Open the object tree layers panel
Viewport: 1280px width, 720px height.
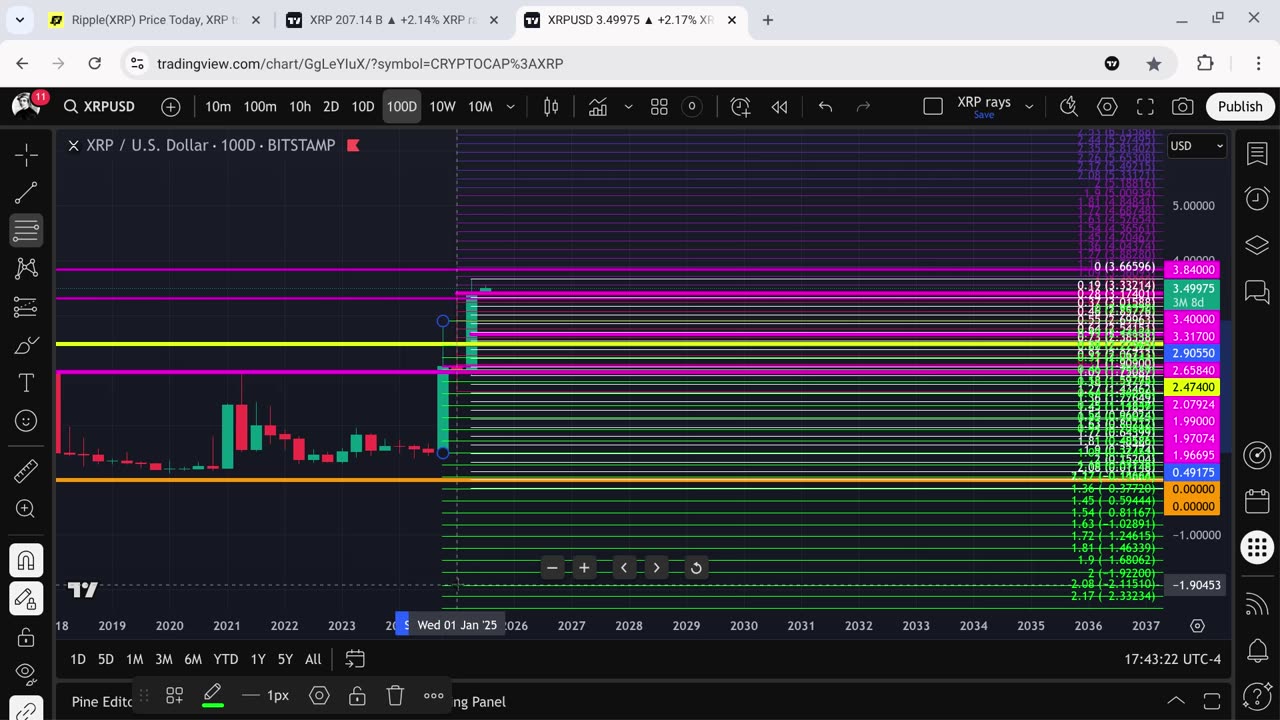click(1257, 245)
